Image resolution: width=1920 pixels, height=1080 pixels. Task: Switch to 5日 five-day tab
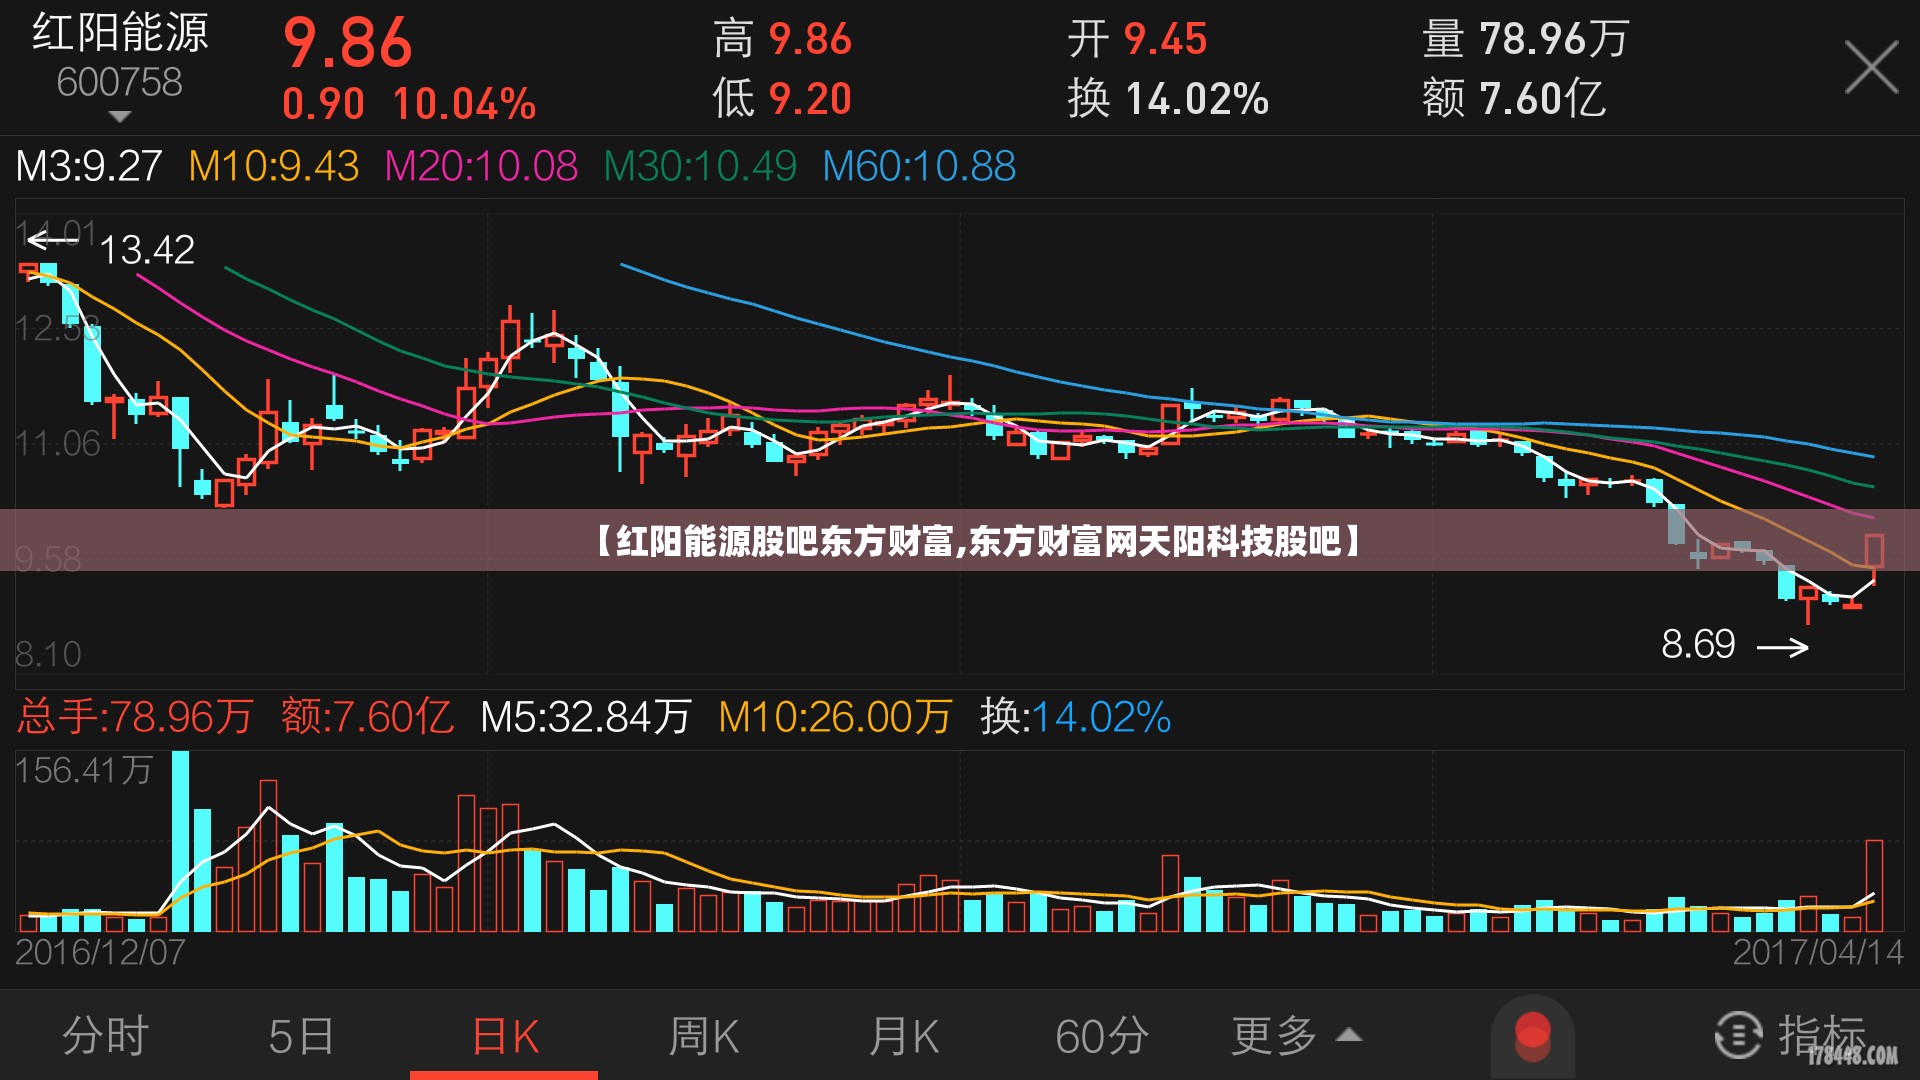(x=301, y=1036)
